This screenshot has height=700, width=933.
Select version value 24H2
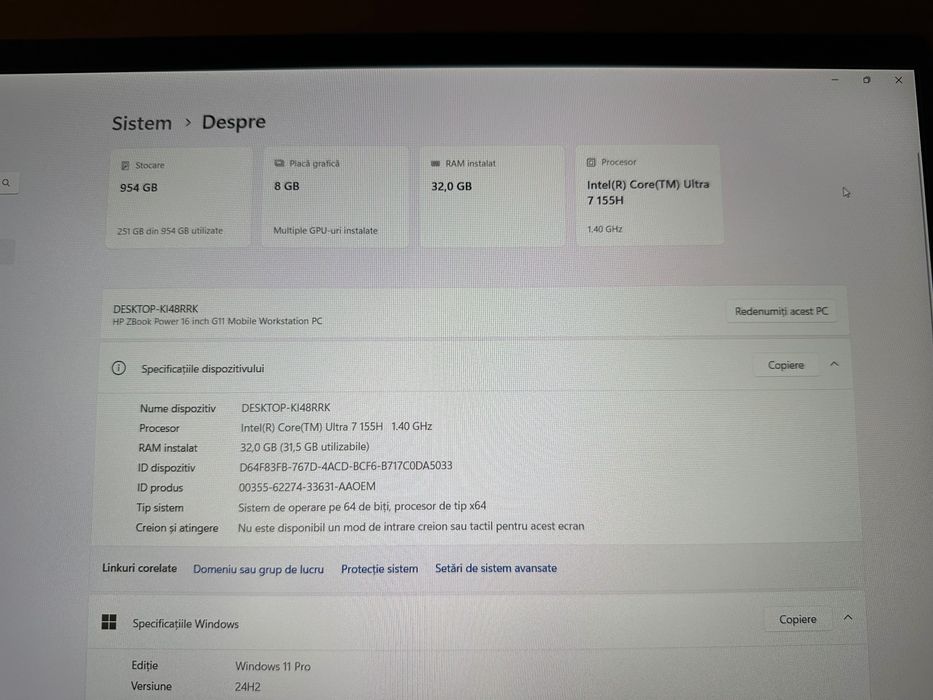pyautogui.click(x=248, y=687)
